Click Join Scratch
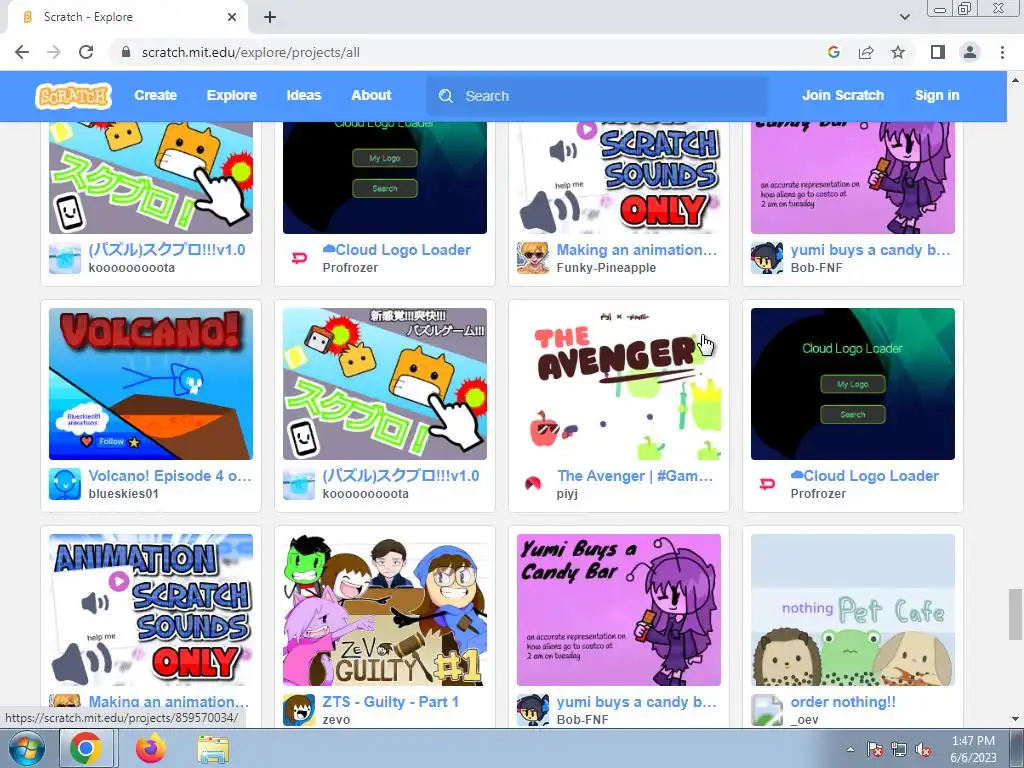This screenshot has height=768, width=1024. [843, 95]
